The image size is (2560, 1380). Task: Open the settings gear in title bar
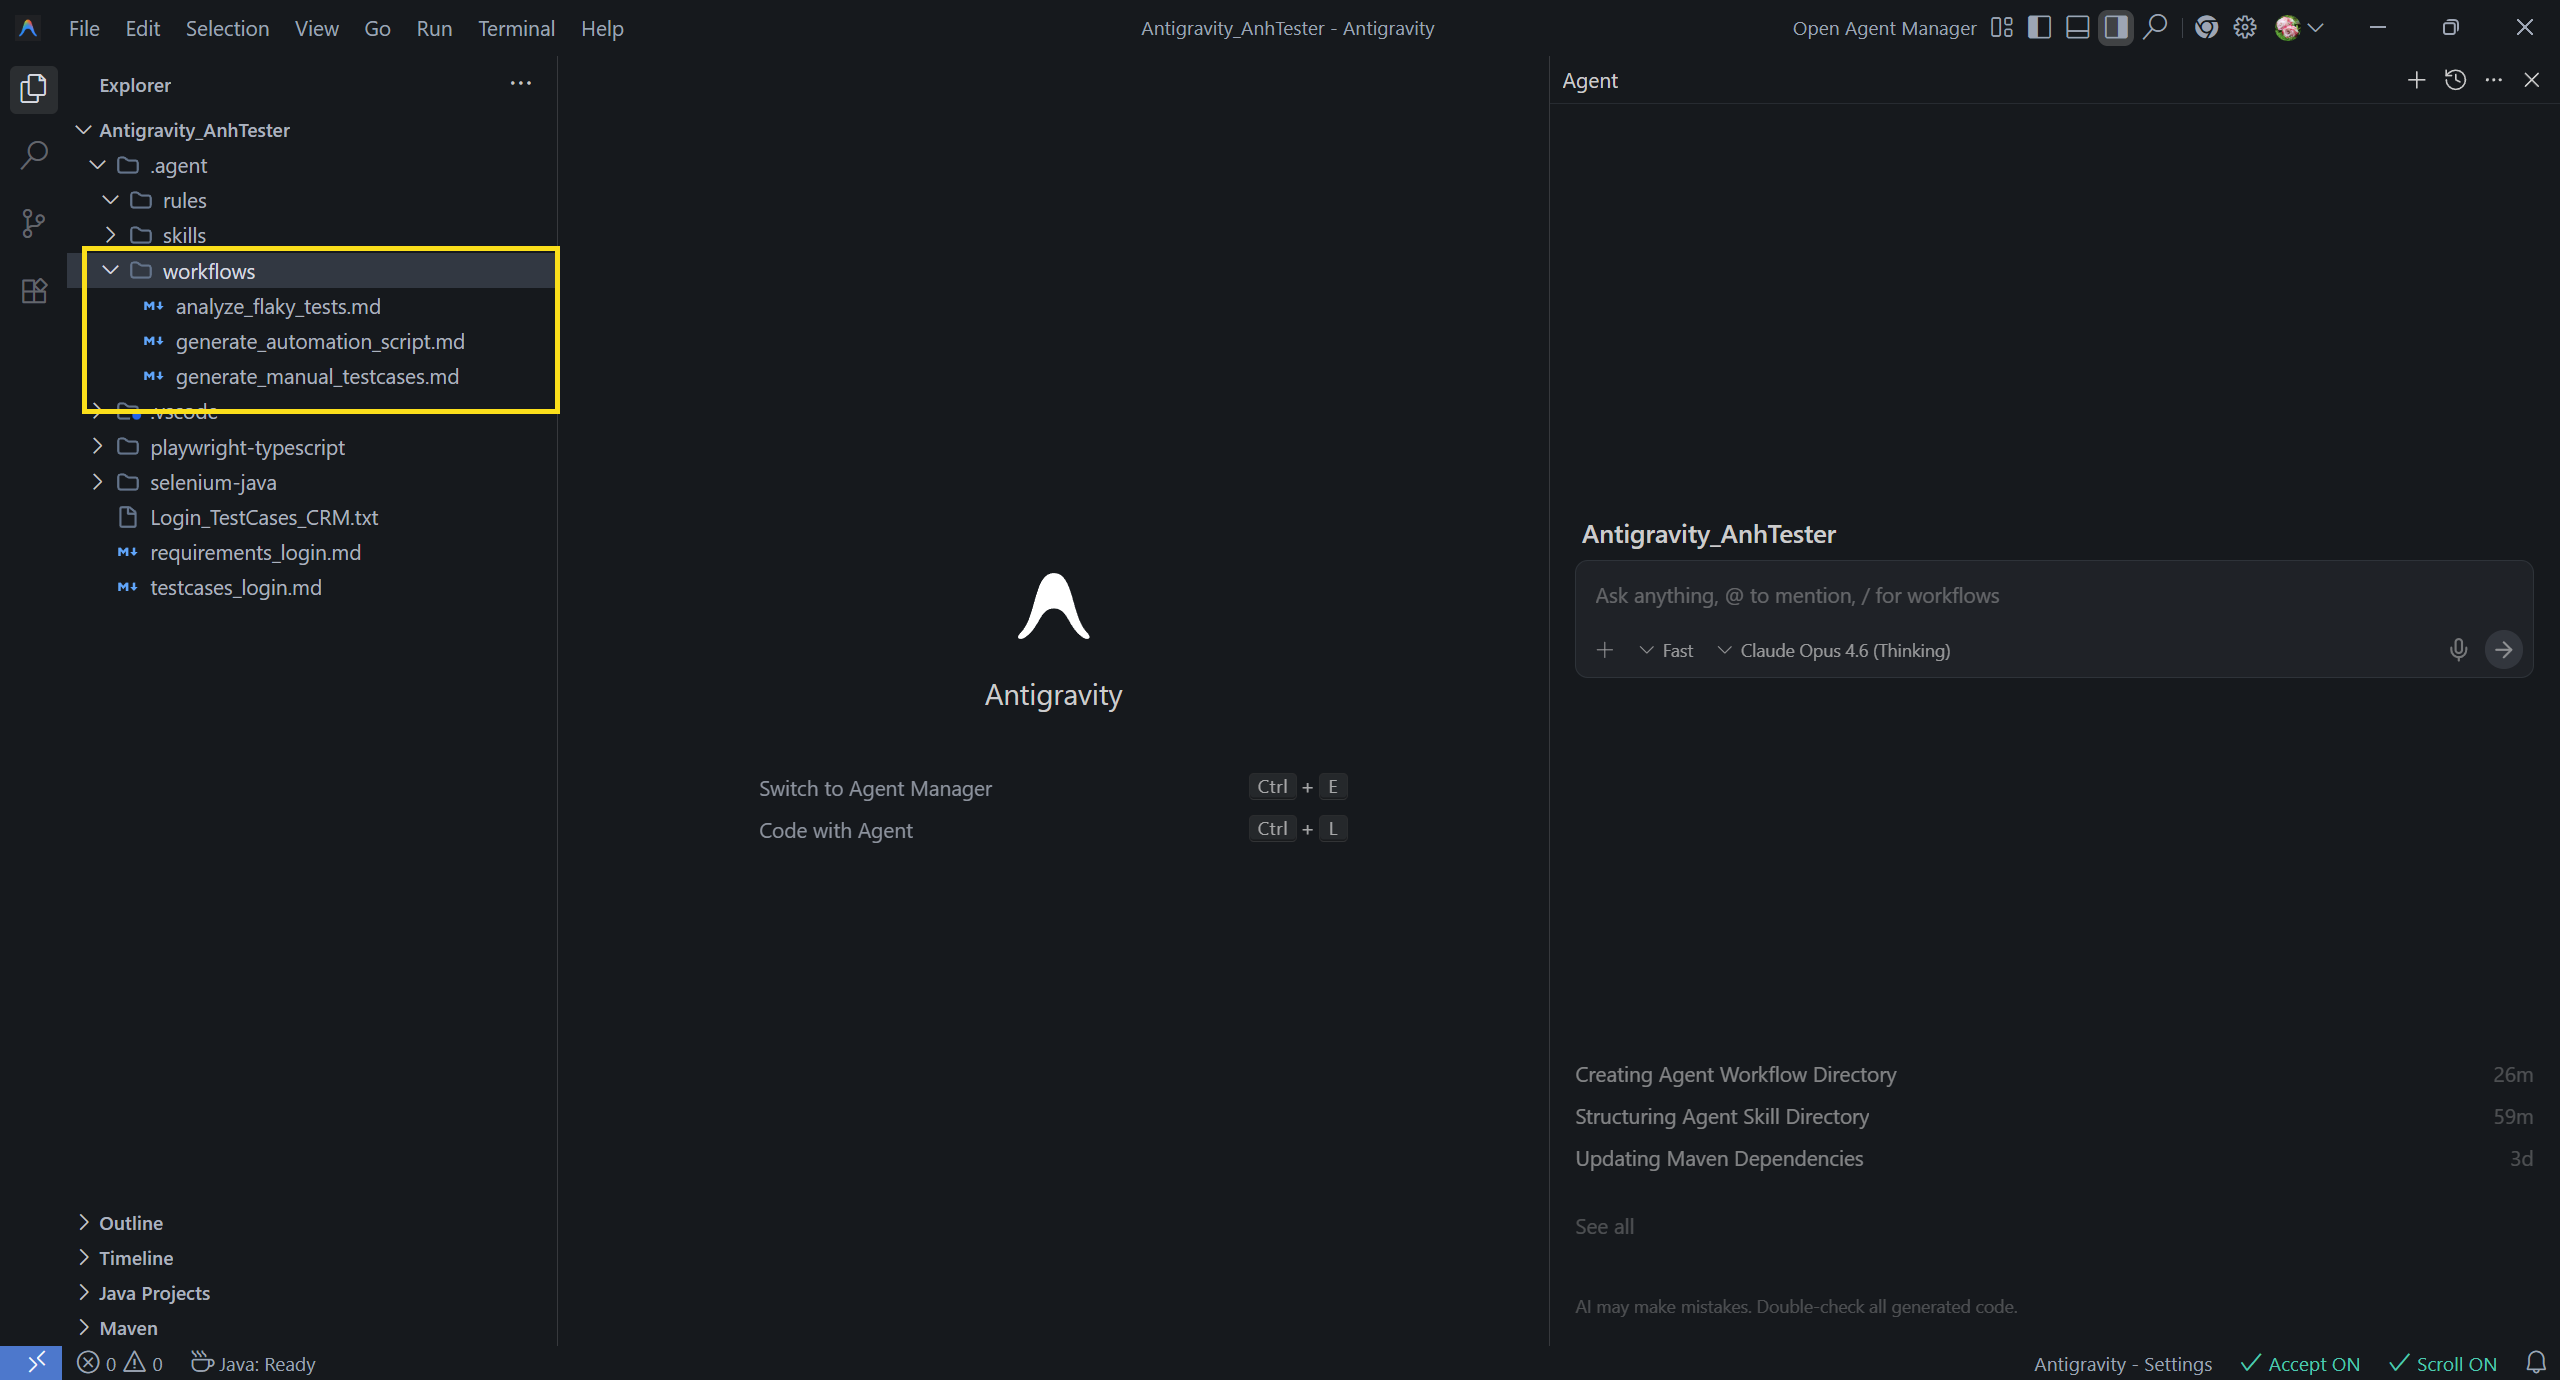(2245, 28)
